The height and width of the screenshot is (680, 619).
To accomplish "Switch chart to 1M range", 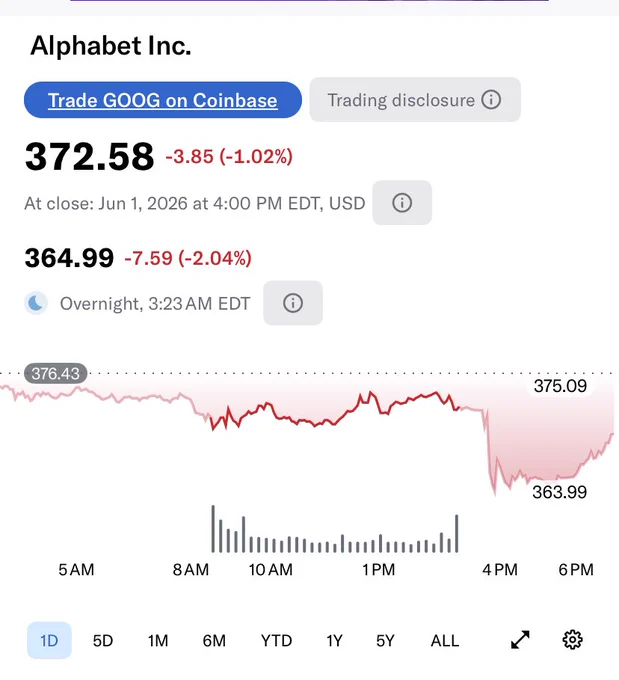I will (158, 641).
